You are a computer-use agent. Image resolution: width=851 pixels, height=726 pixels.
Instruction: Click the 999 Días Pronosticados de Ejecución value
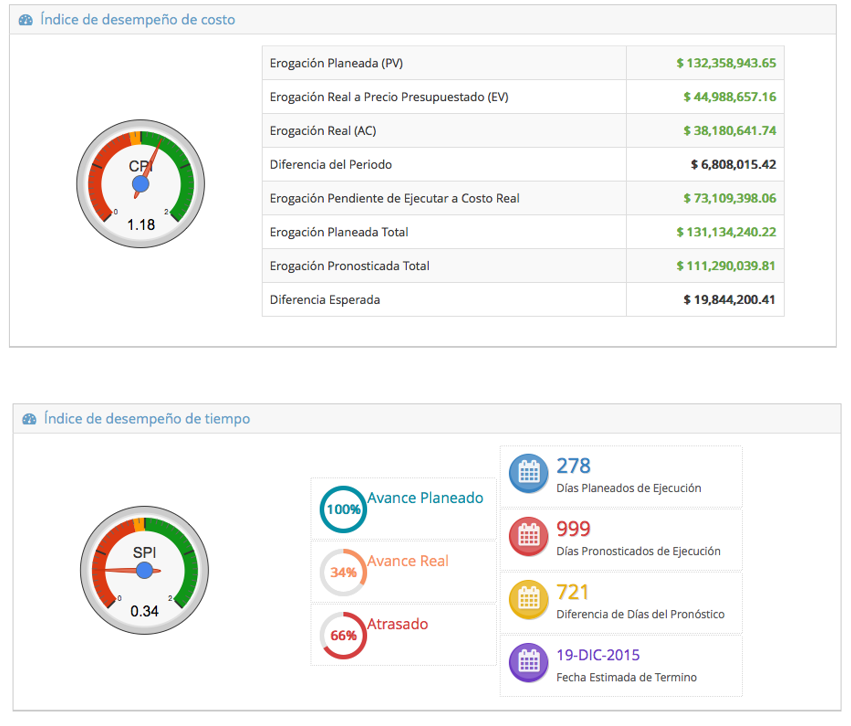pyautogui.click(x=573, y=529)
